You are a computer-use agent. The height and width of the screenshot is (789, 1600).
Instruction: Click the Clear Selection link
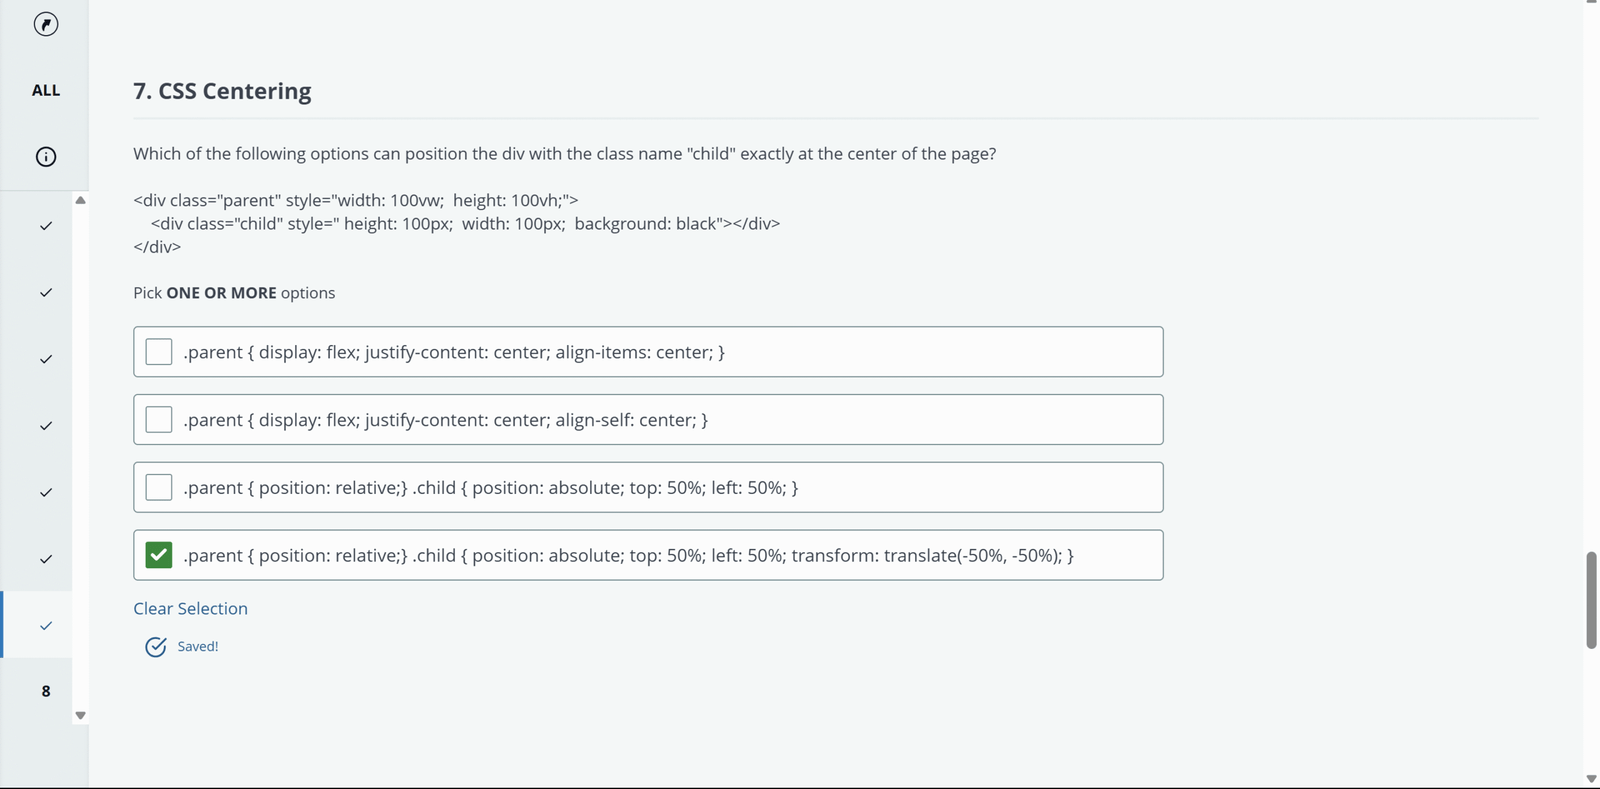[x=191, y=608]
